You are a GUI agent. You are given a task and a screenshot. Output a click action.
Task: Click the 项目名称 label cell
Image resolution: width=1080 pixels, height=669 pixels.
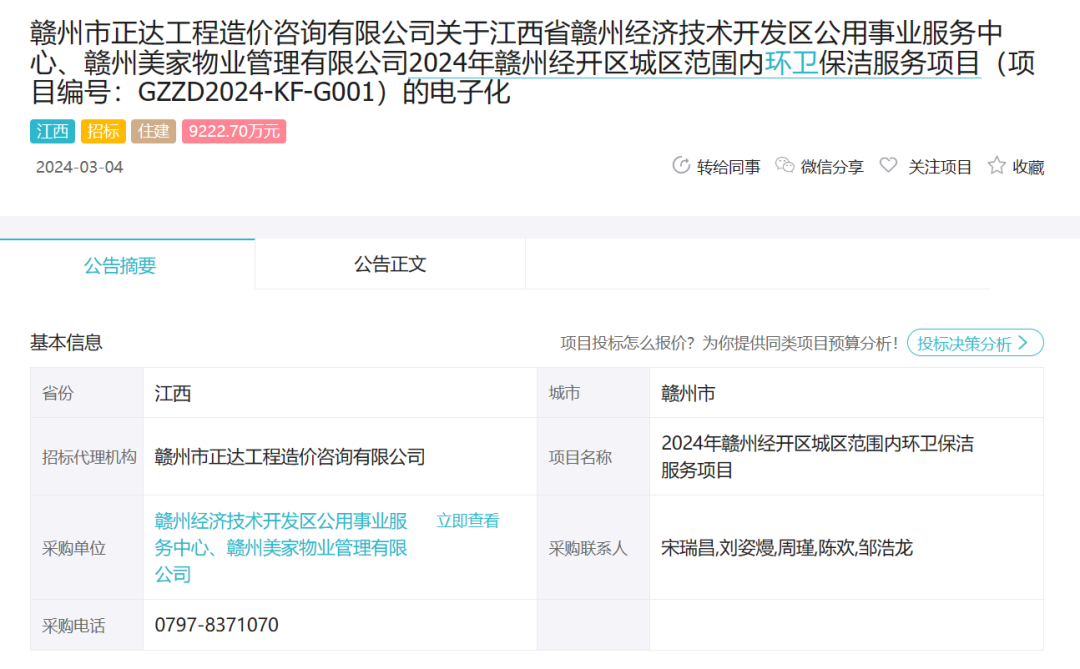[593, 457]
